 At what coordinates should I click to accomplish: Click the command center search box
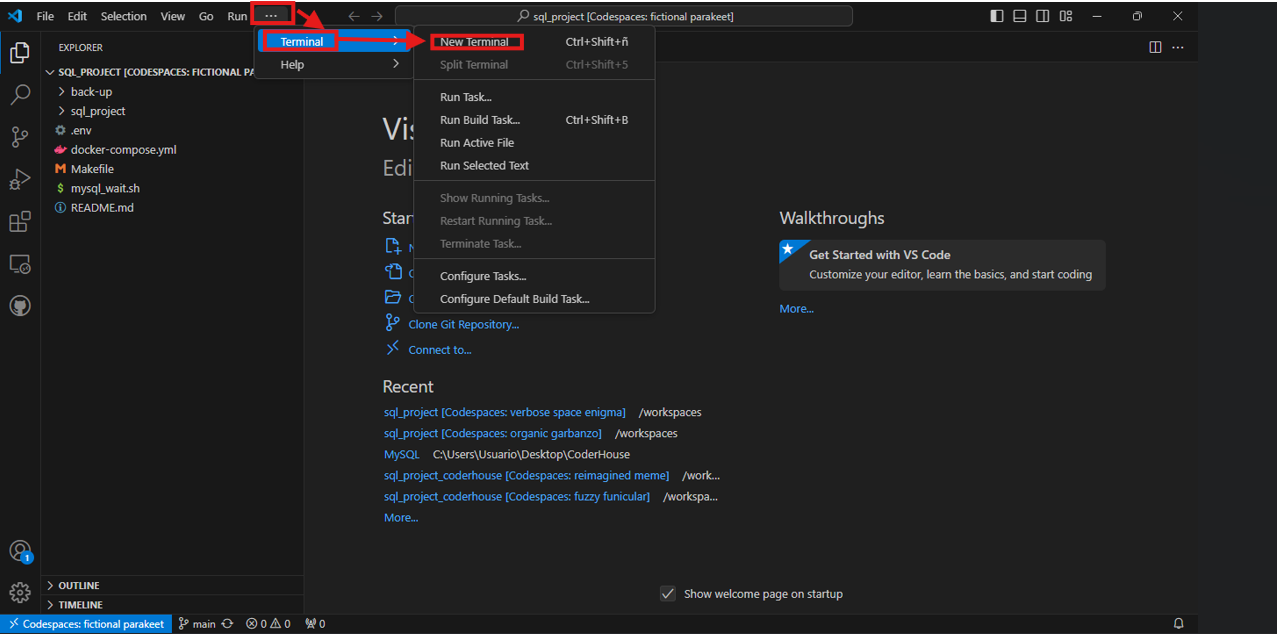624,16
